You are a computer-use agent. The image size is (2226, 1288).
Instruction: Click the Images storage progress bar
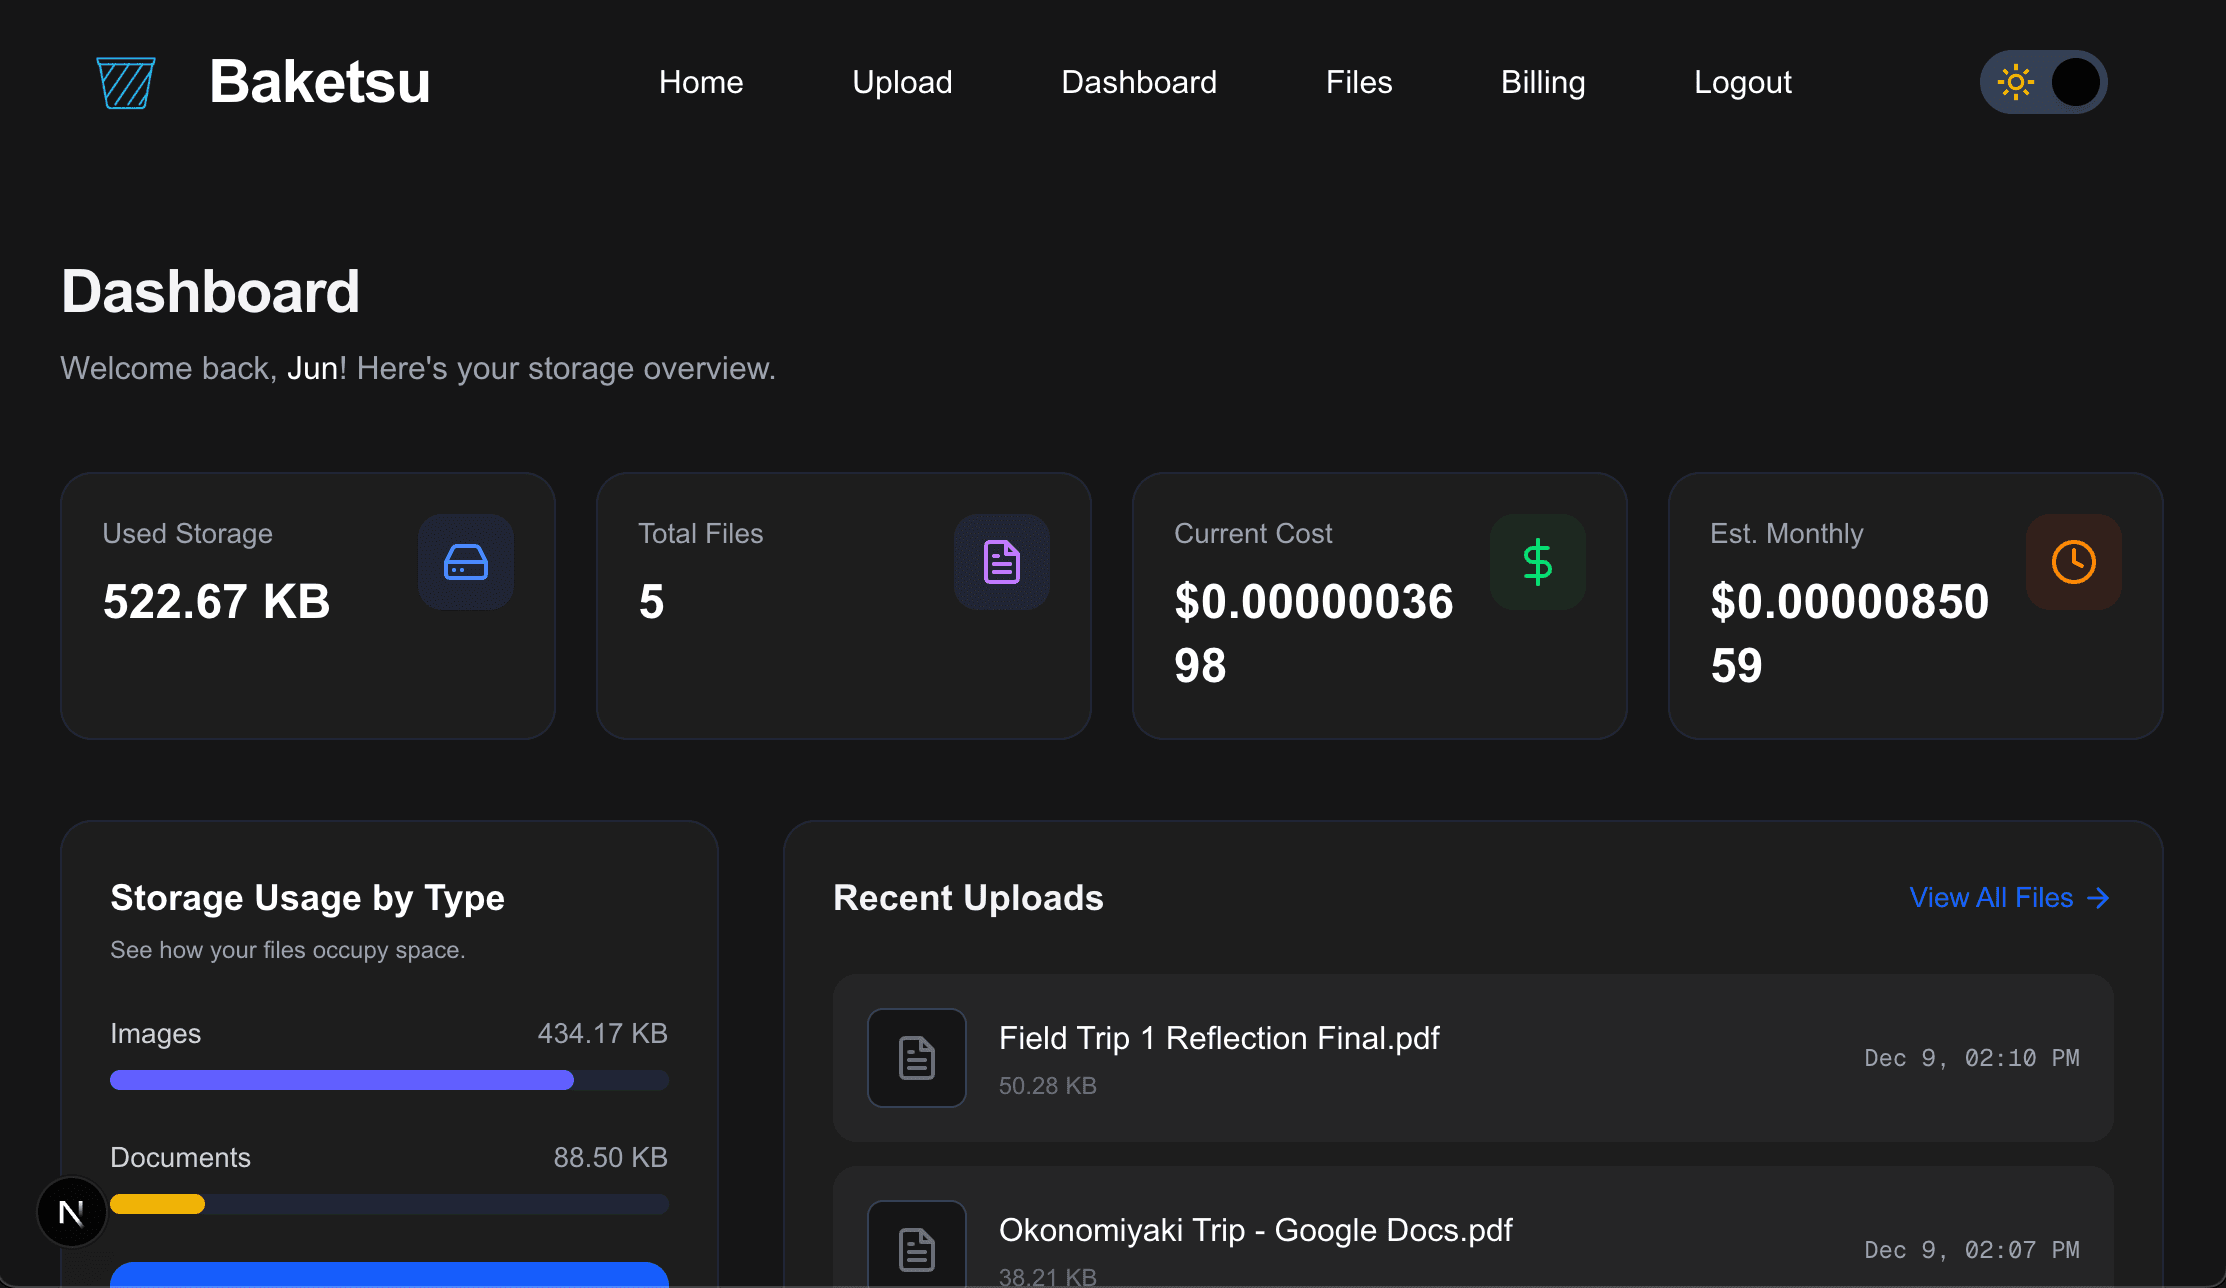click(x=388, y=1080)
